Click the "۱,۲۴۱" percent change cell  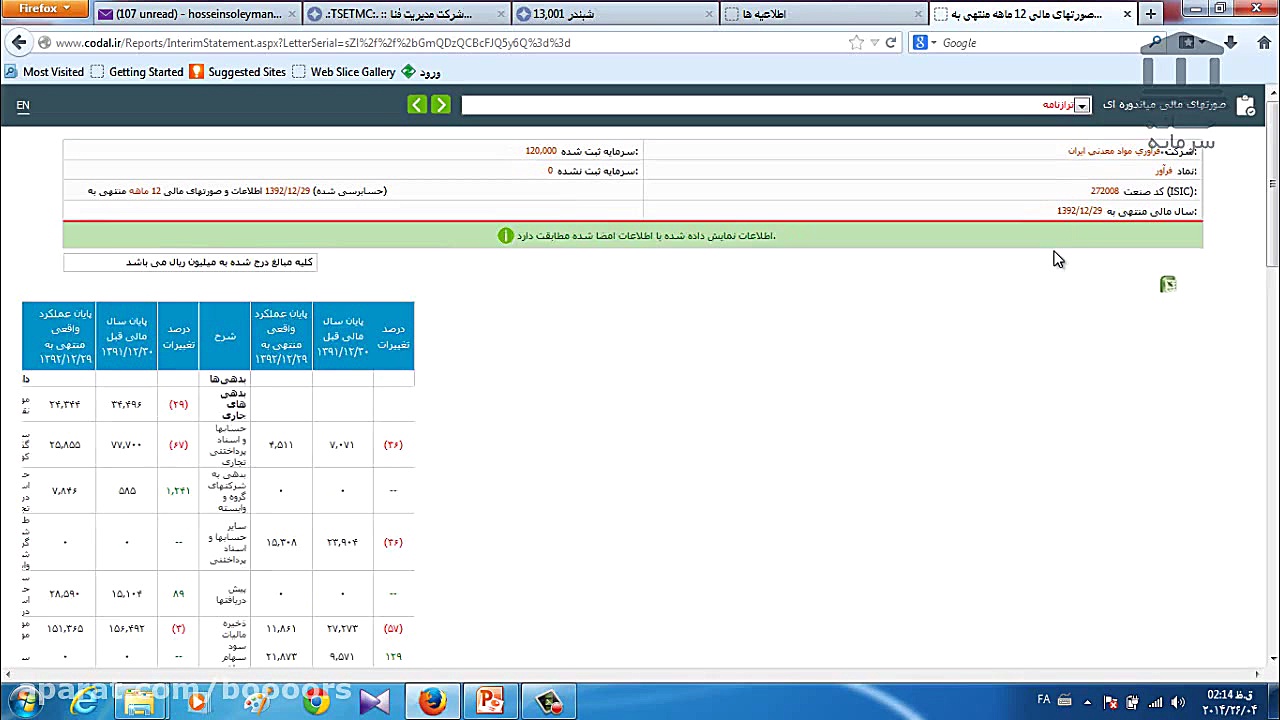(178, 491)
